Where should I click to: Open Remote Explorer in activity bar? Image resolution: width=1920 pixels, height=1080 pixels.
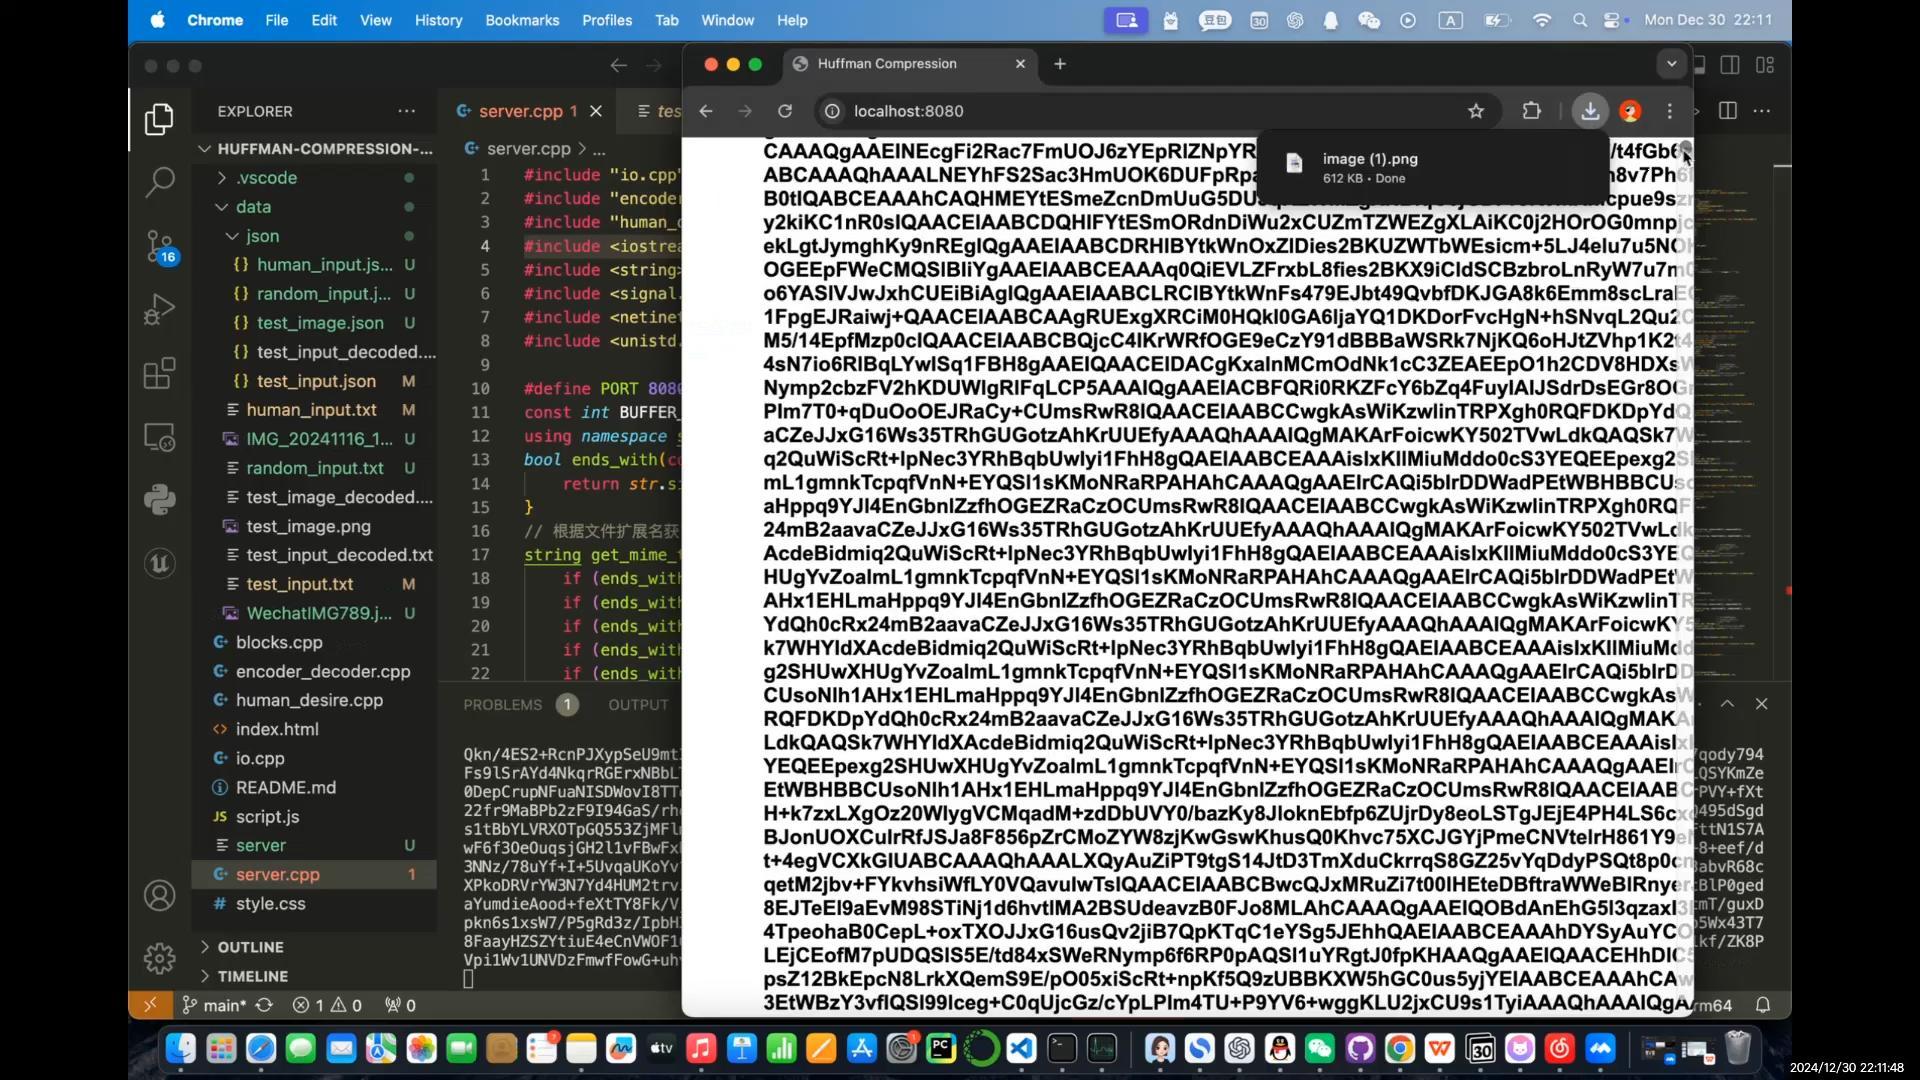(159, 437)
